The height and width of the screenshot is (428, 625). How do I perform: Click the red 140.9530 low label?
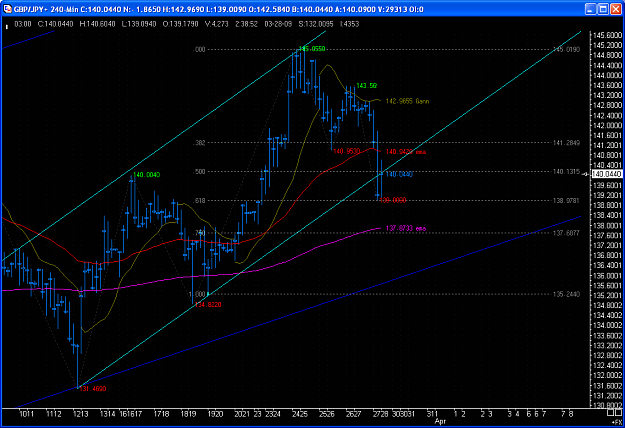pos(346,151)
